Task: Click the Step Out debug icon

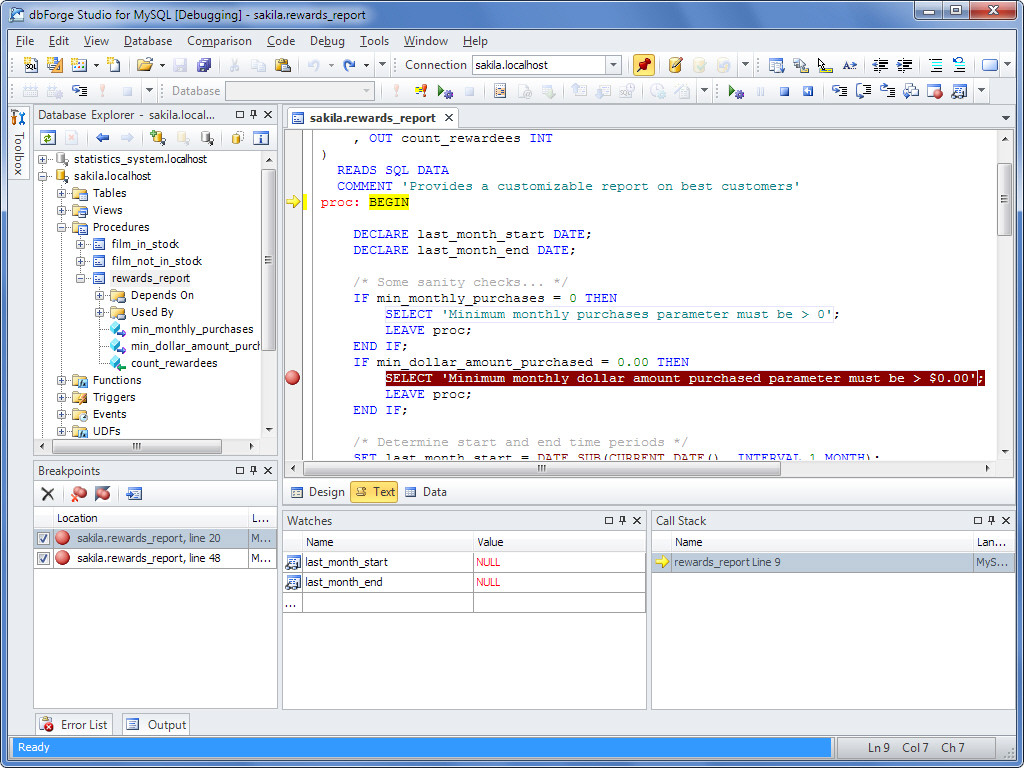Action: pos(887,91)
